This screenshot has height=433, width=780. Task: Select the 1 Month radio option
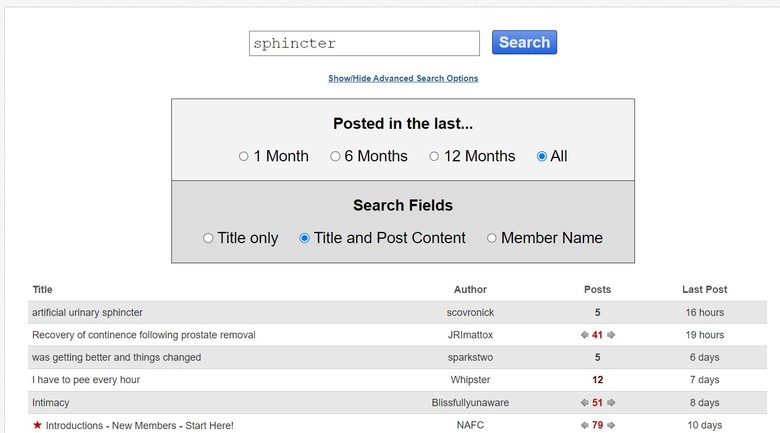pos(244,157)
